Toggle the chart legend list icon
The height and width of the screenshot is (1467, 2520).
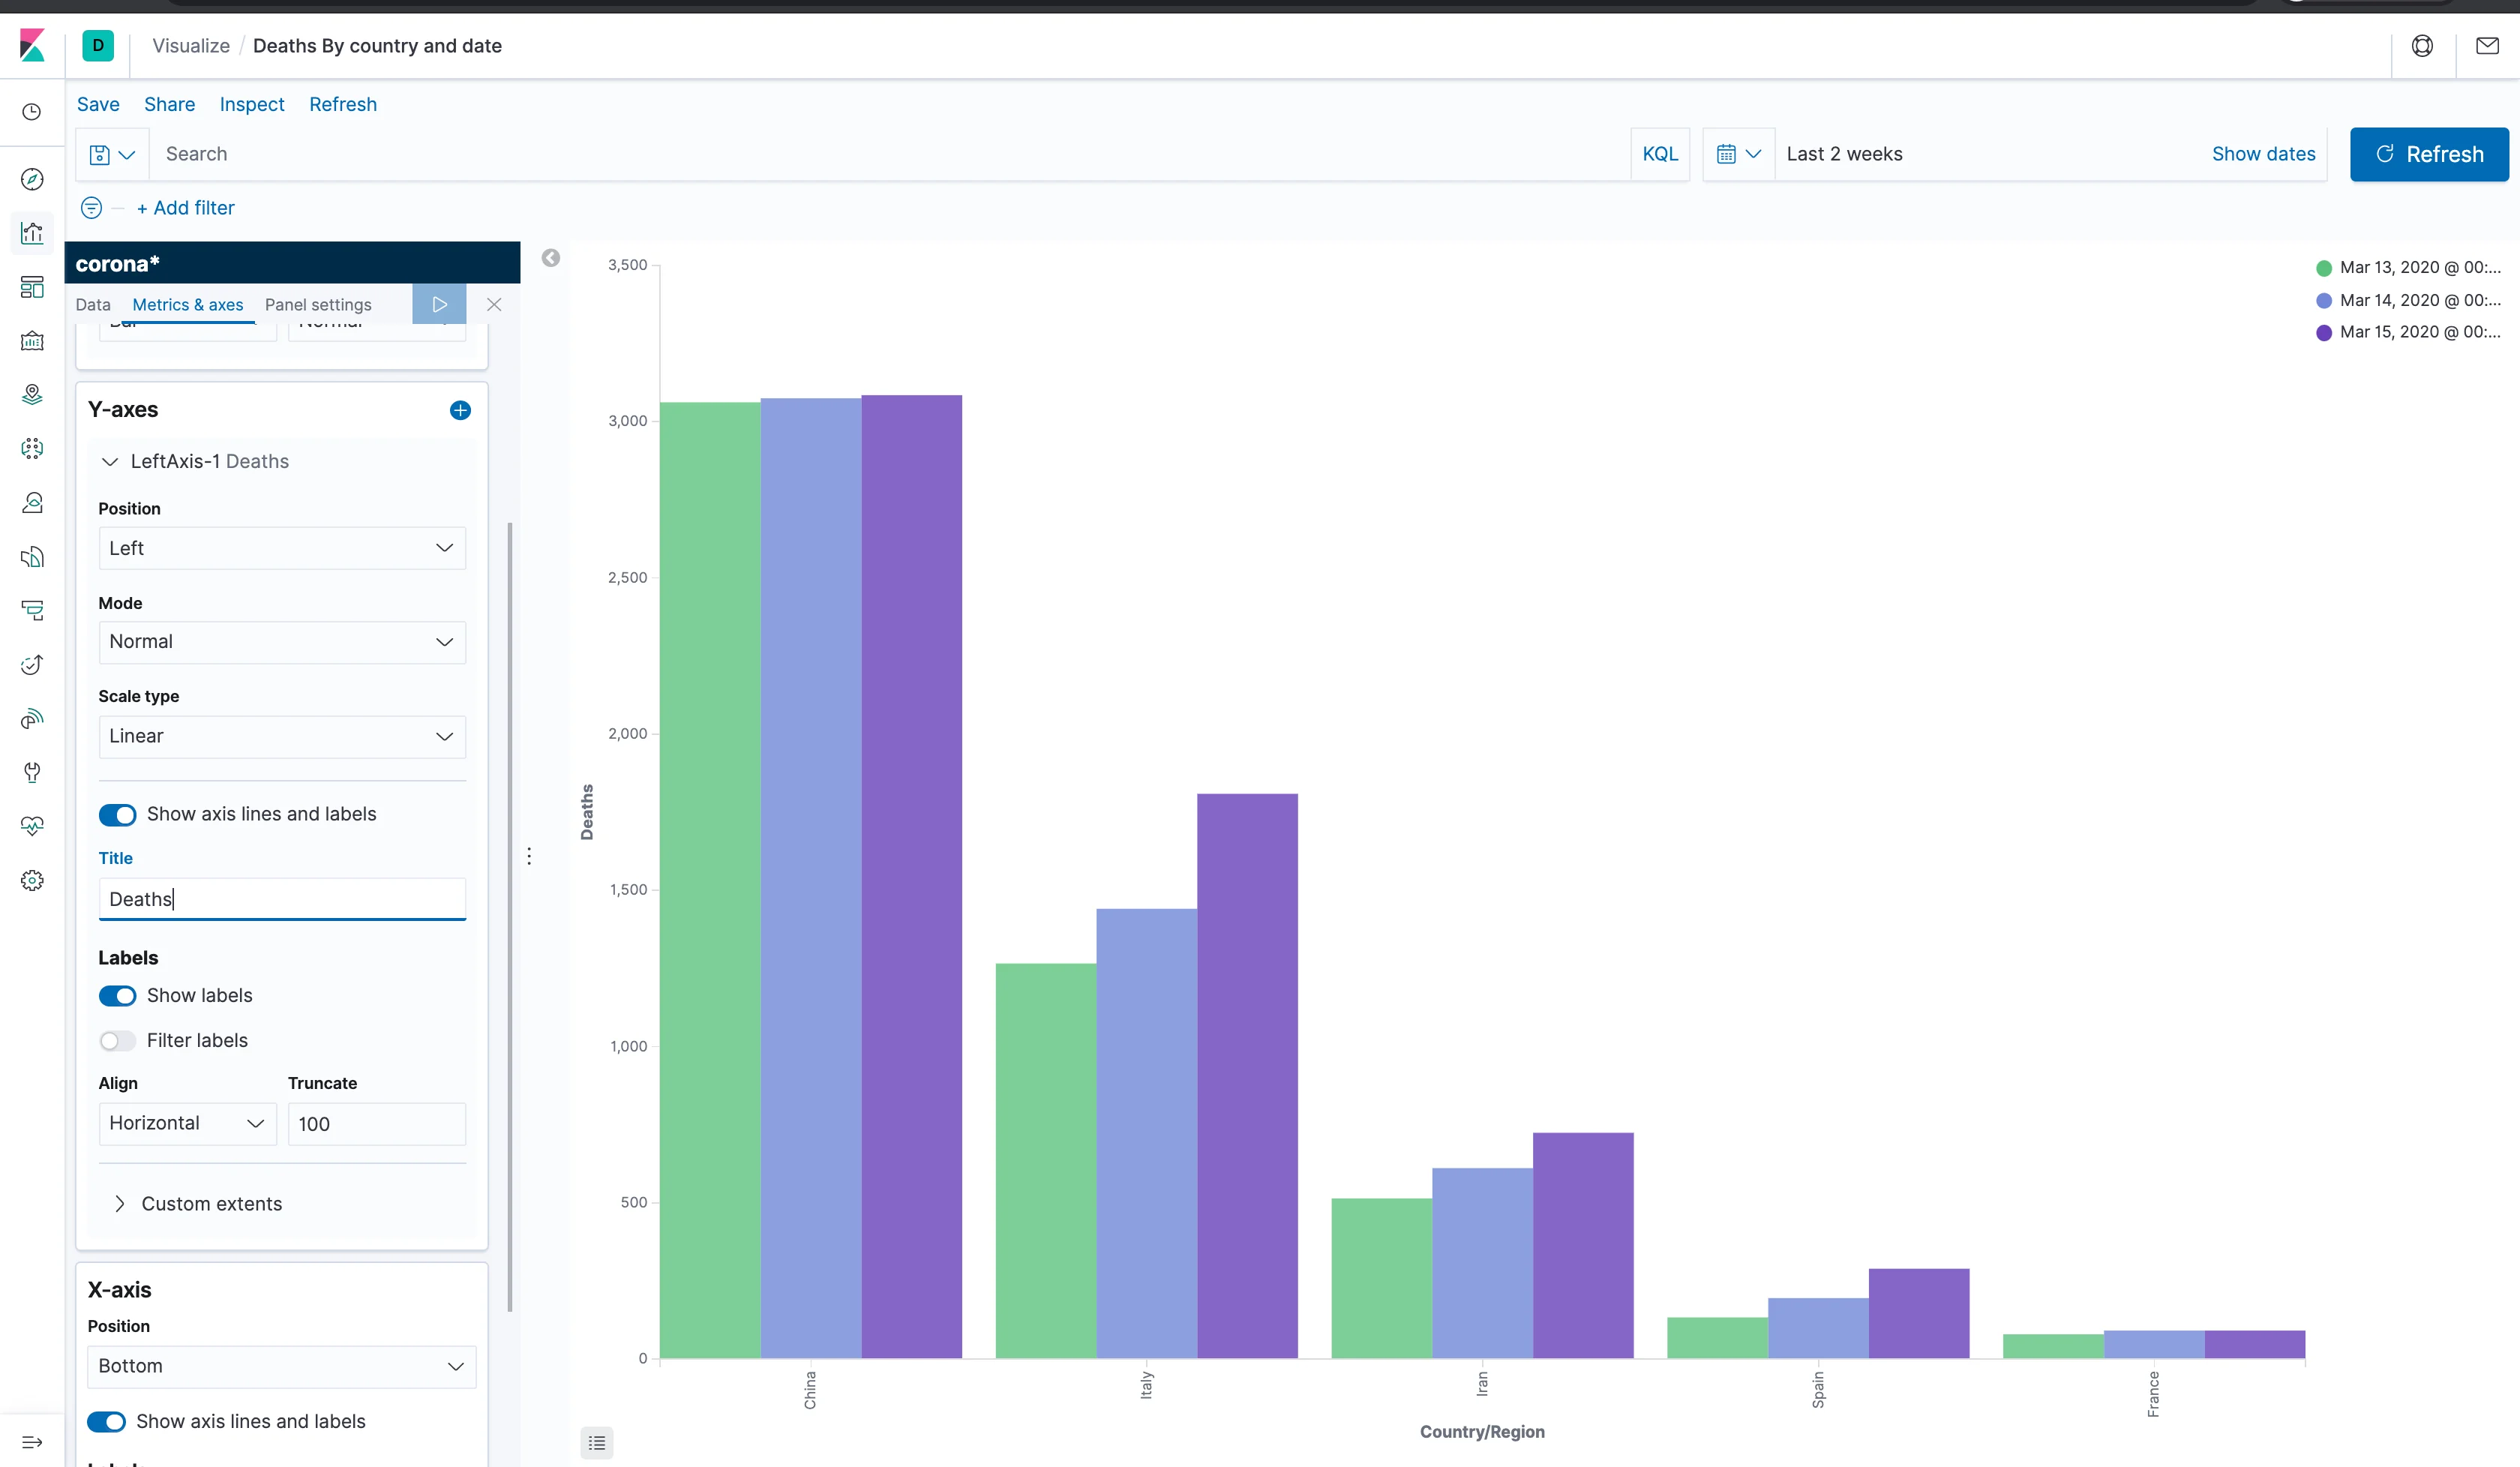coord(597,1442)
